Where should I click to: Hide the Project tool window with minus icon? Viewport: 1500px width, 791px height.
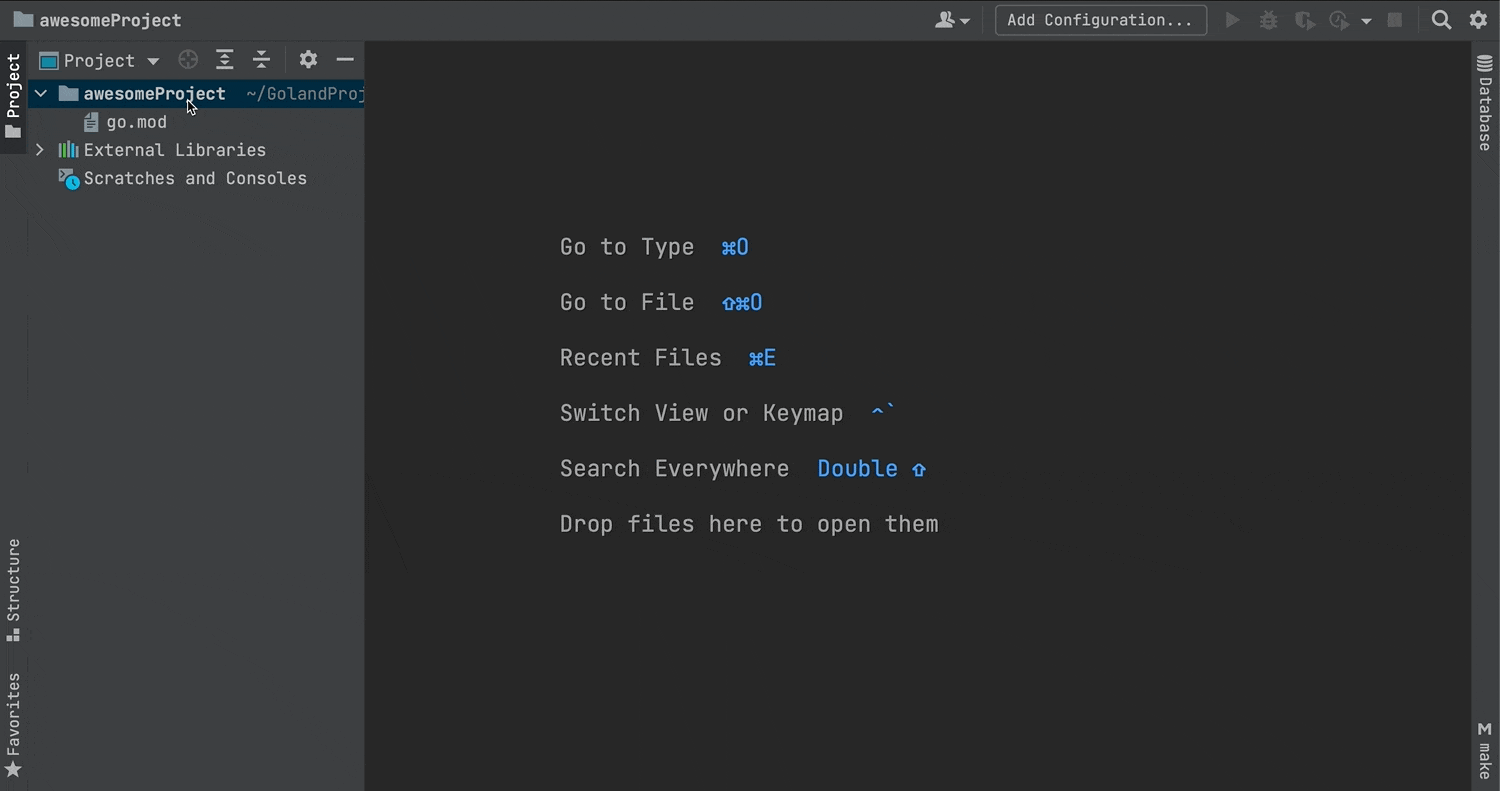[345, 60]
